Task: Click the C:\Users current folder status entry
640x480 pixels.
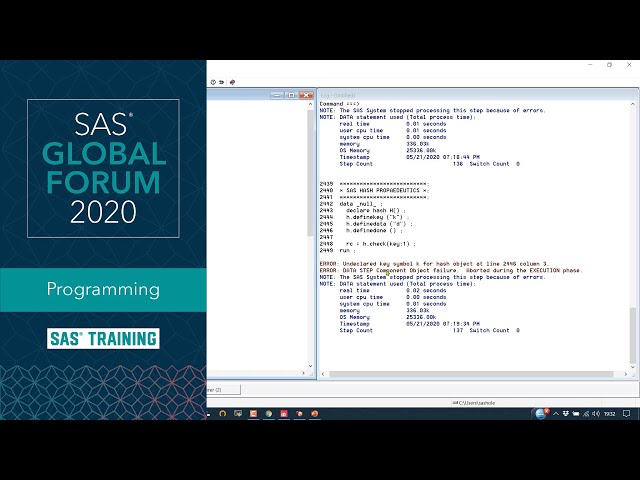Action: 473,403
